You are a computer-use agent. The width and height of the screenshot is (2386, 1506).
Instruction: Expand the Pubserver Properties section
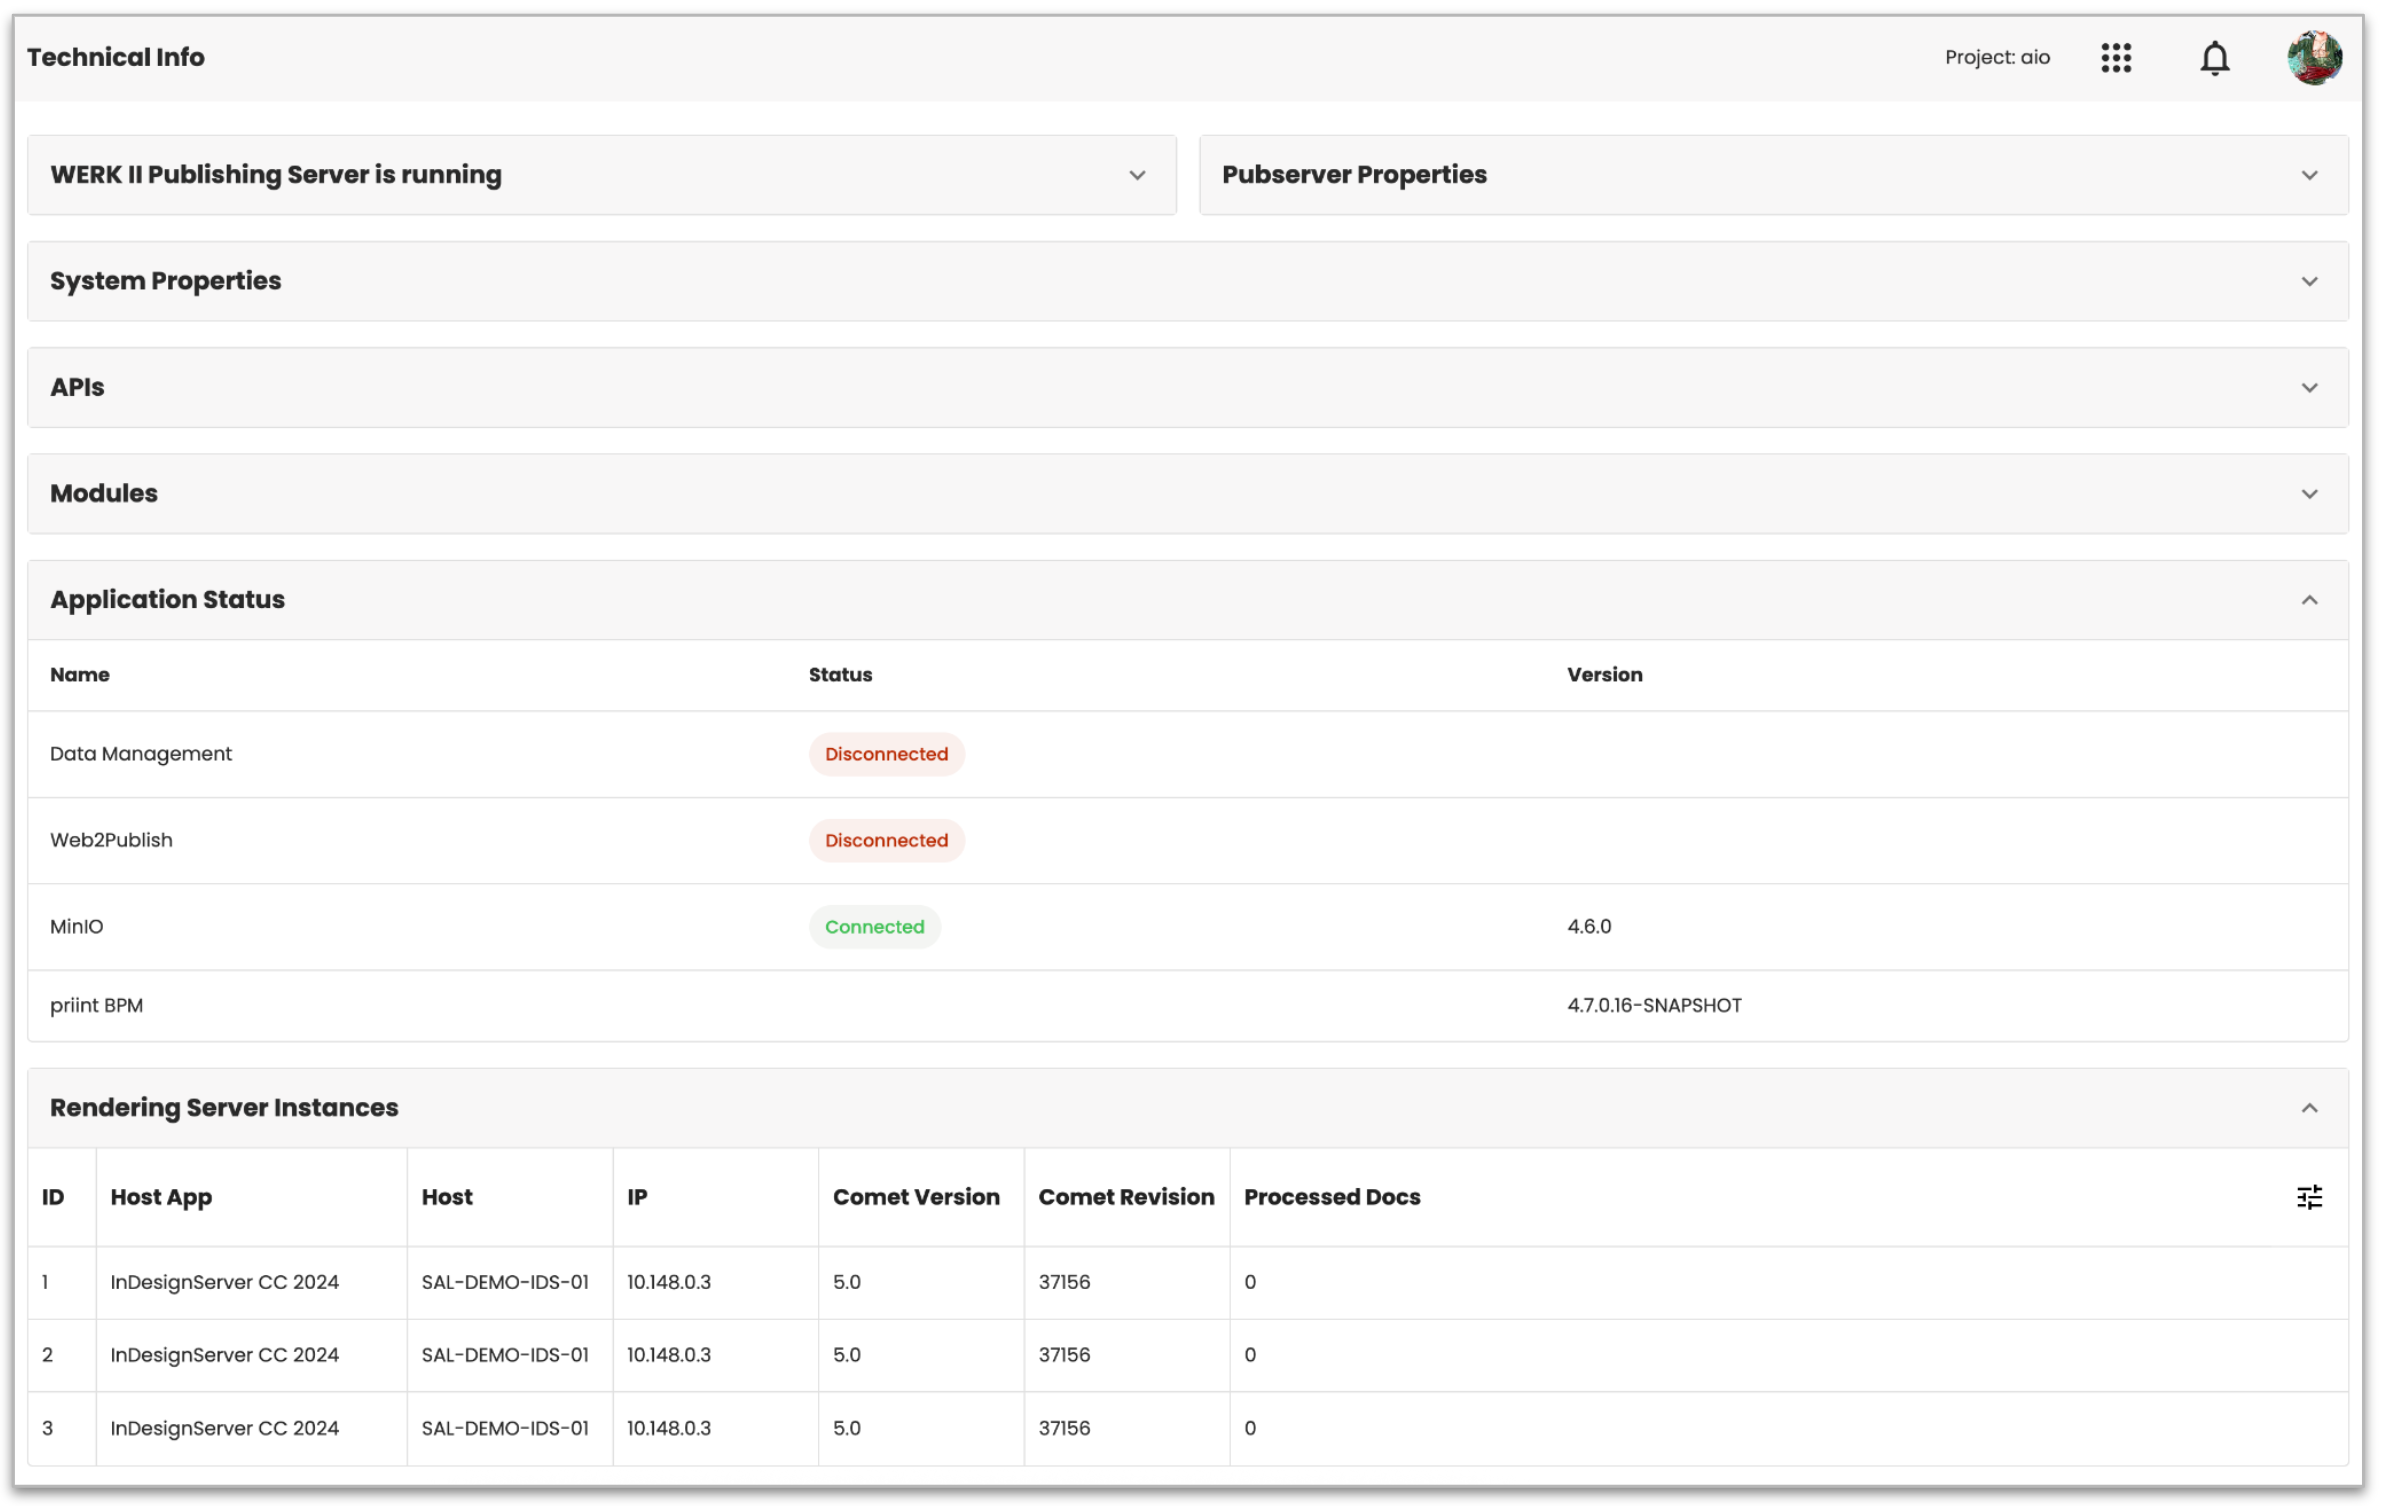point(2308,175)
